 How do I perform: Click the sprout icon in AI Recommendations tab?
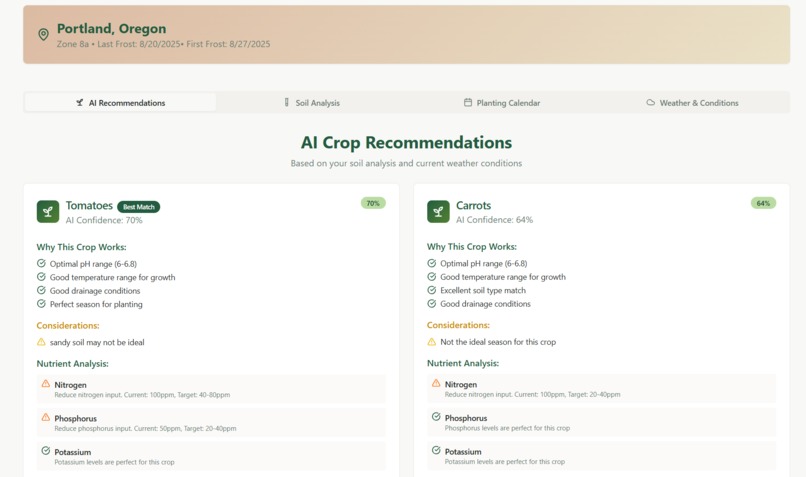point(80,103)
